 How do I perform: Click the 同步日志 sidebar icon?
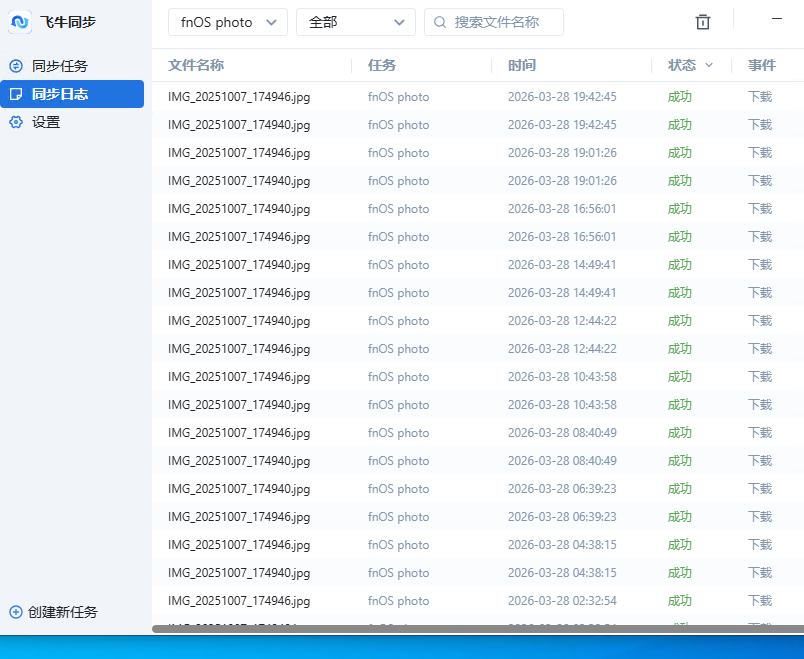pos(16,94)
